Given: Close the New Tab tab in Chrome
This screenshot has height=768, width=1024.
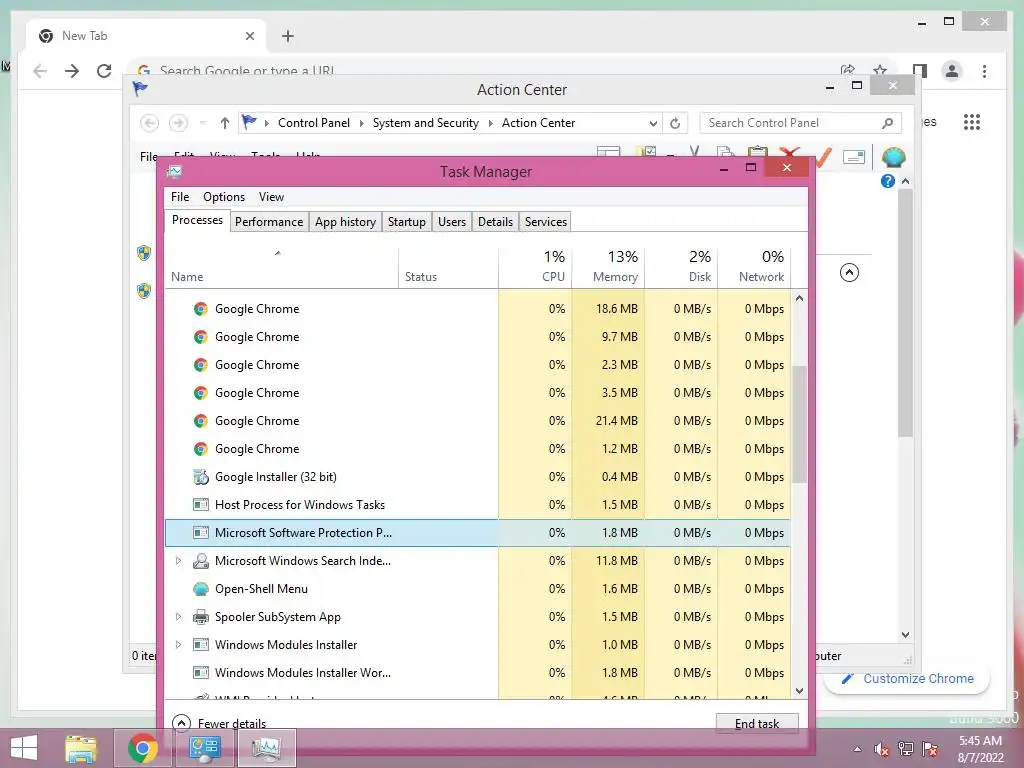Looking at the screenshot, I should [249, 36].
